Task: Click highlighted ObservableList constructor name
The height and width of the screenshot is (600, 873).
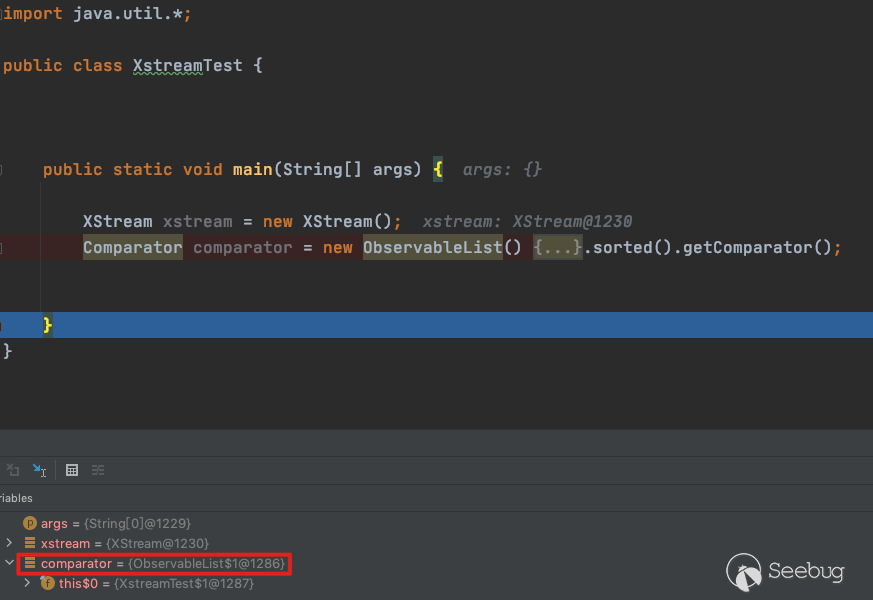Action: [x=433, y=247]
